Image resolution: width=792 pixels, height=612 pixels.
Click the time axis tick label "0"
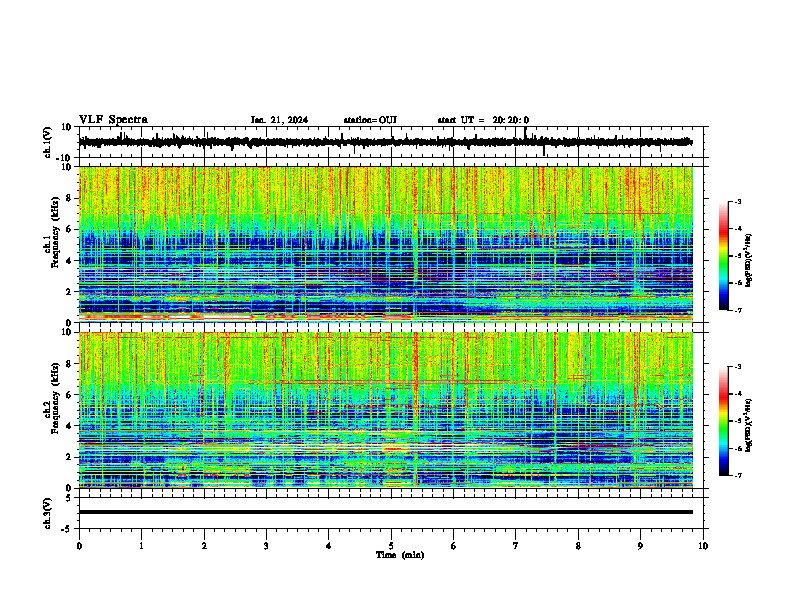79,546
